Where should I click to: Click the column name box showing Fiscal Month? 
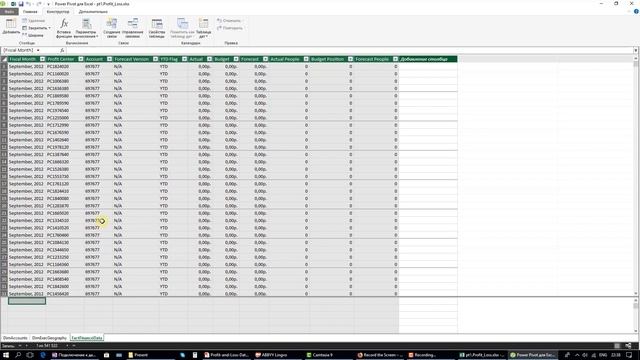point(18,50)
